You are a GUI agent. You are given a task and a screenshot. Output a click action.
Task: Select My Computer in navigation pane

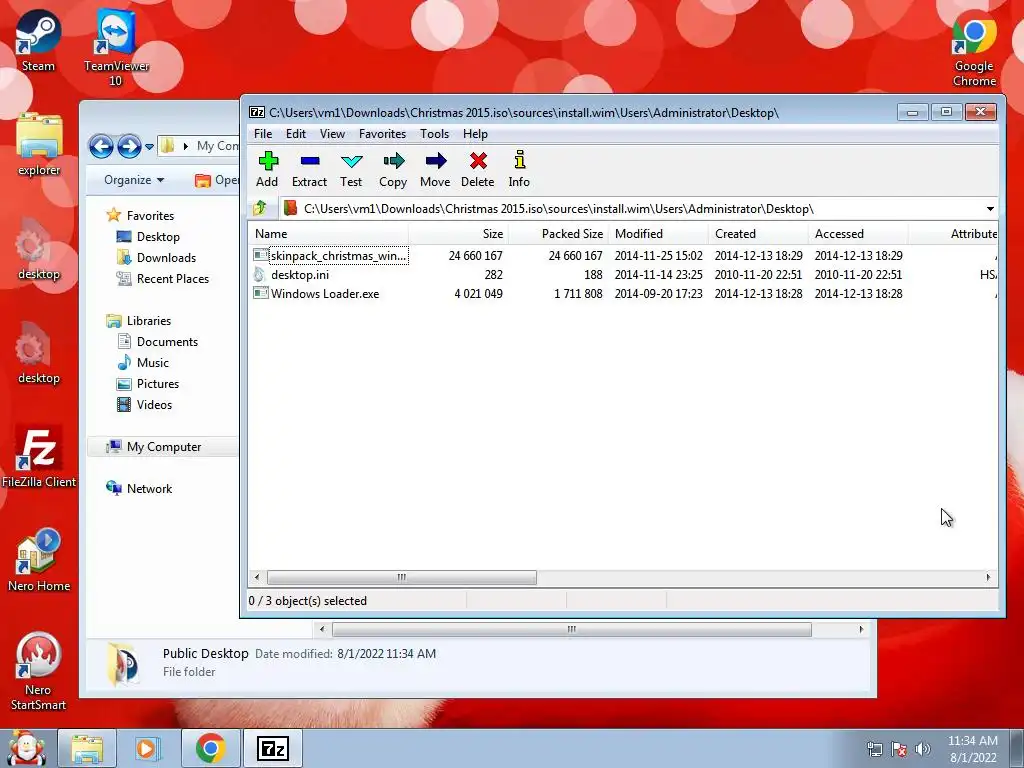coord(163,447)
